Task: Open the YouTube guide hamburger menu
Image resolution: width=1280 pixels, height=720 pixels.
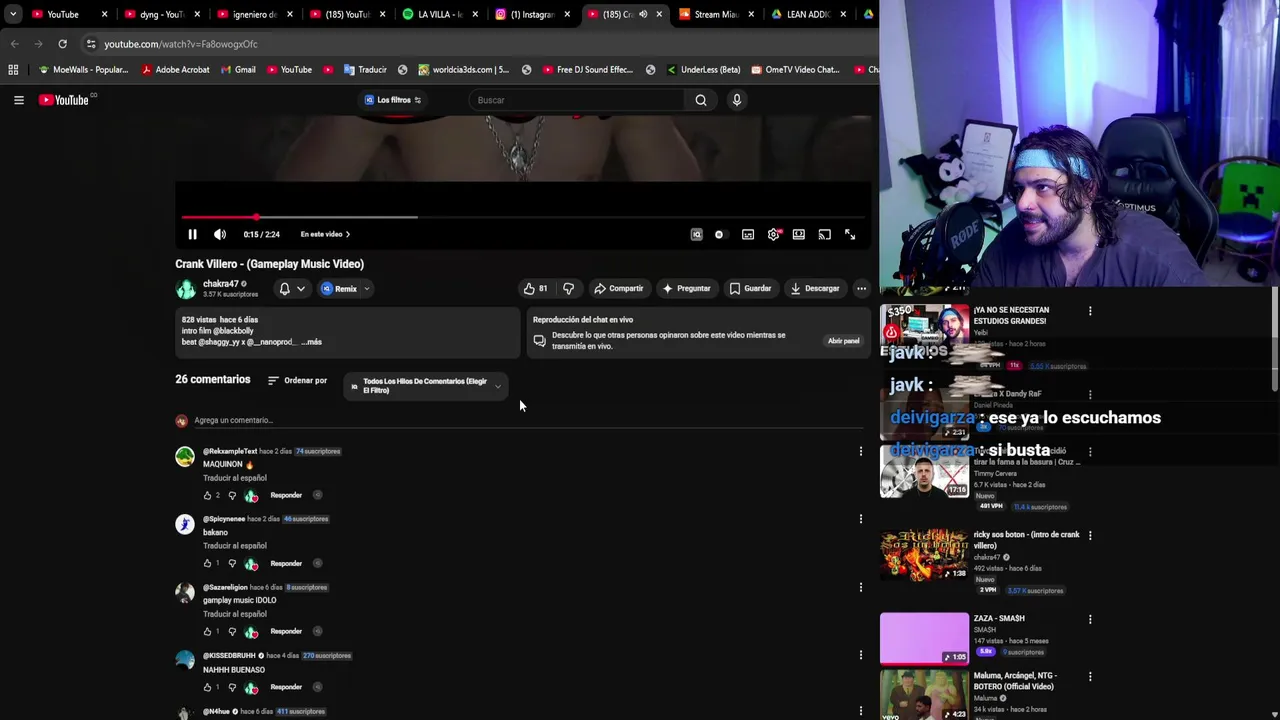Action: [18, 100]
